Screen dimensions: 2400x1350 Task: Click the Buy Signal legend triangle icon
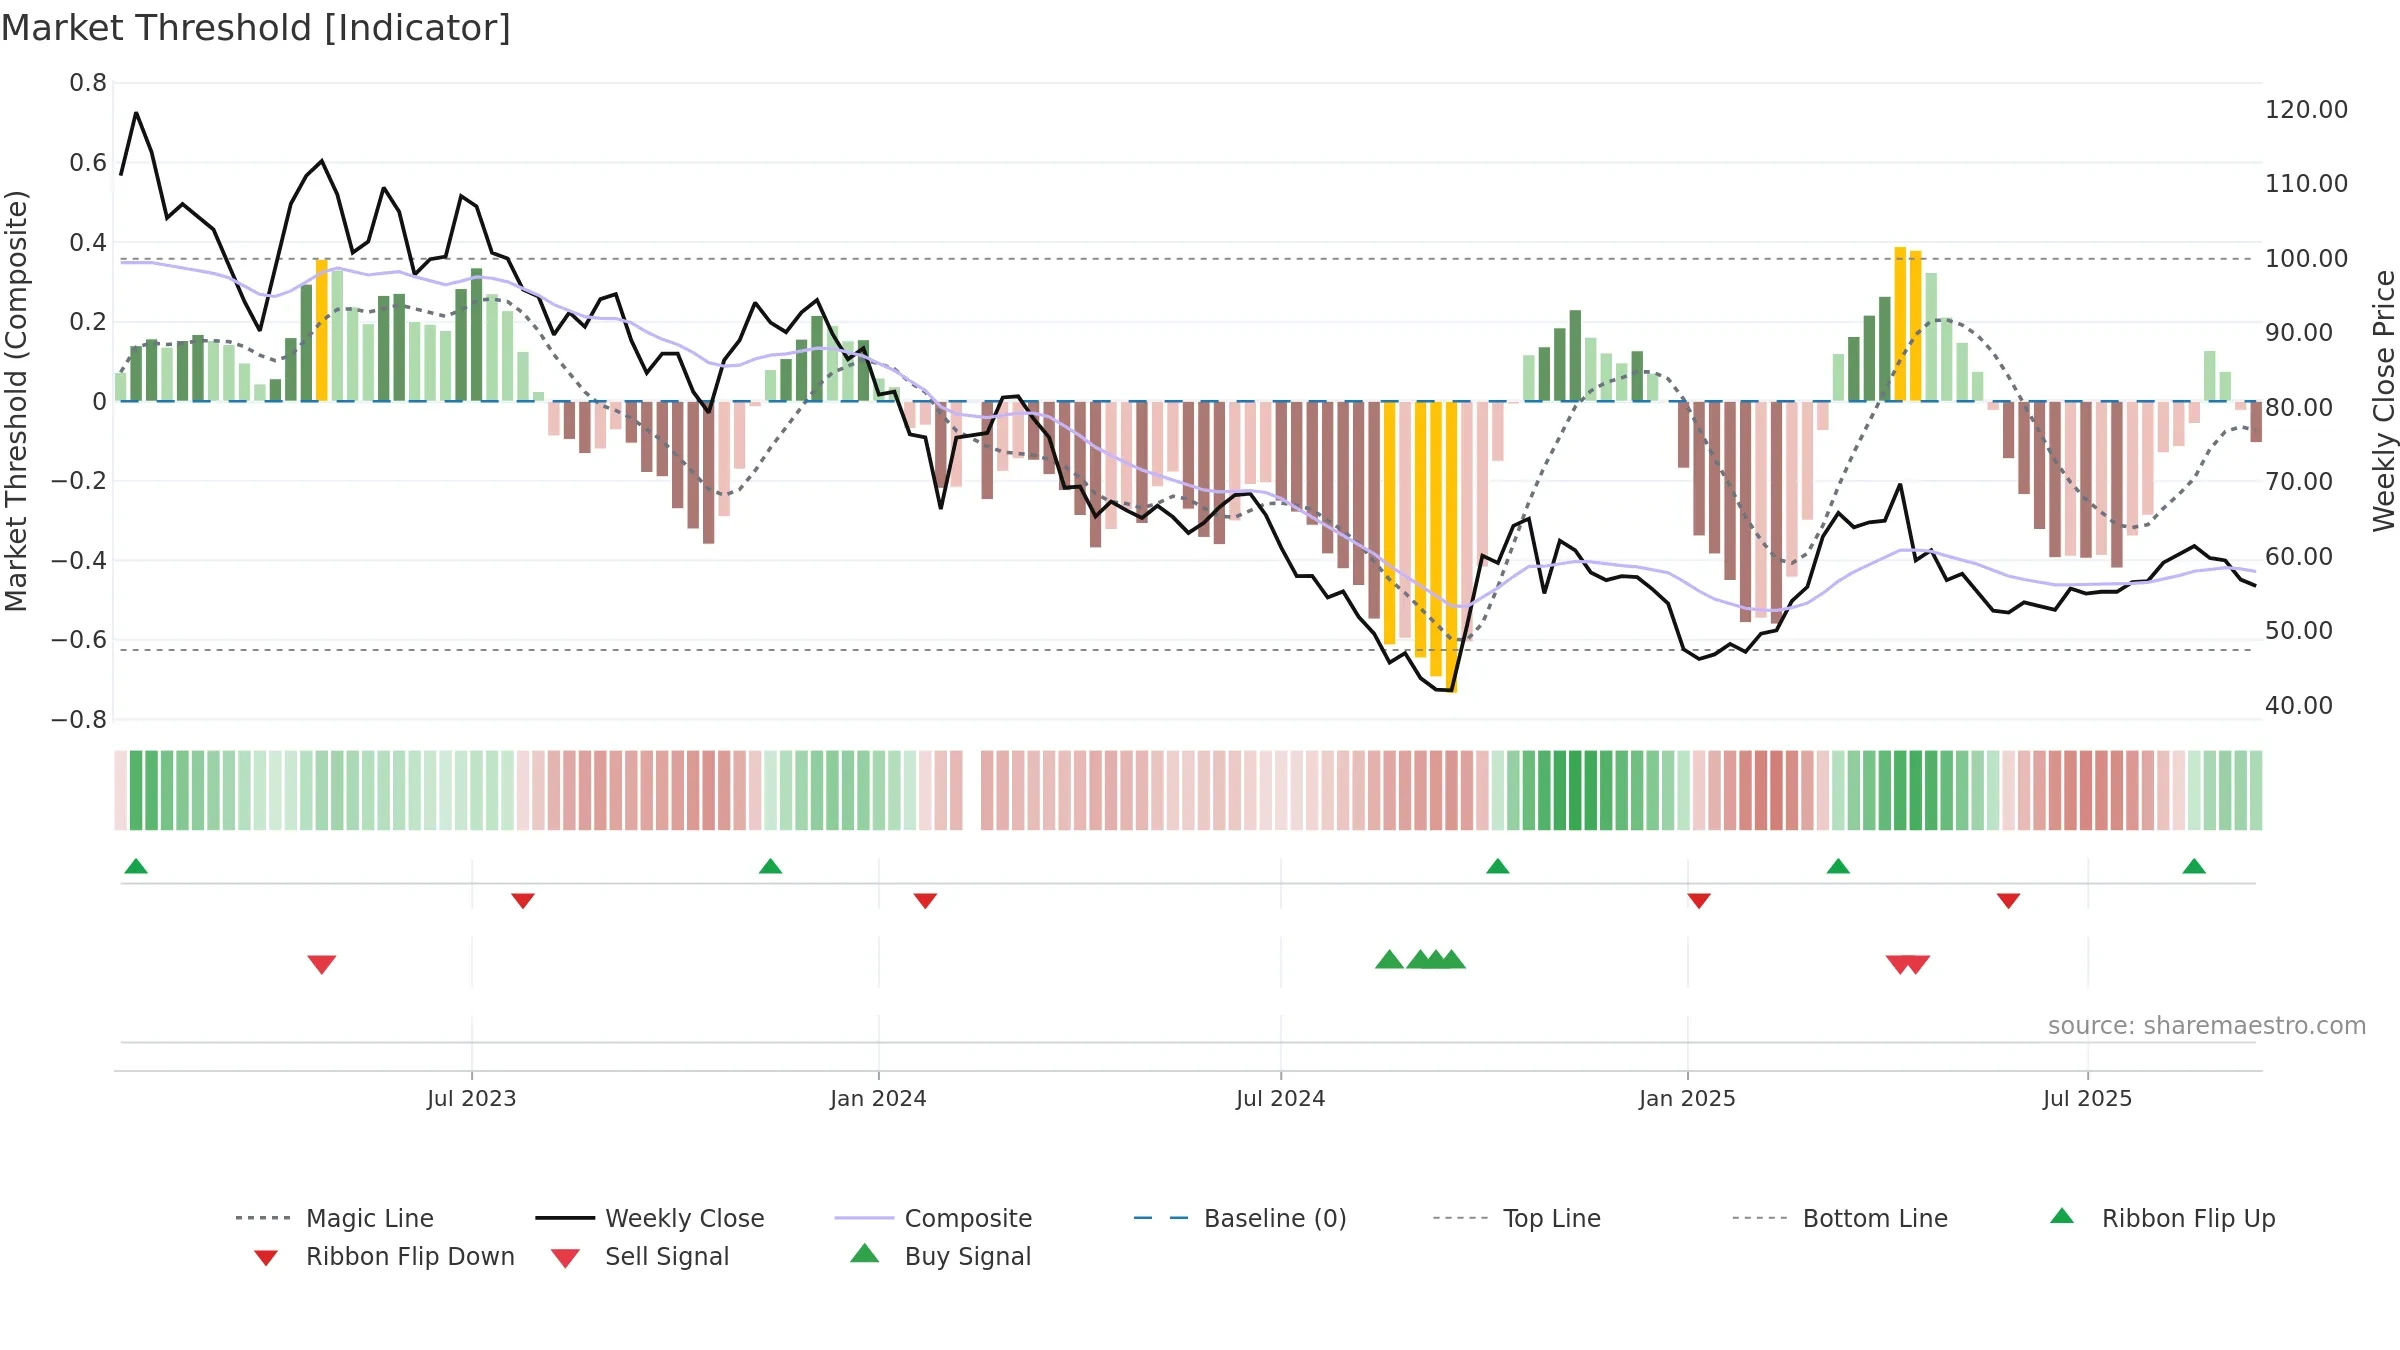click(x=865, y=1253)
